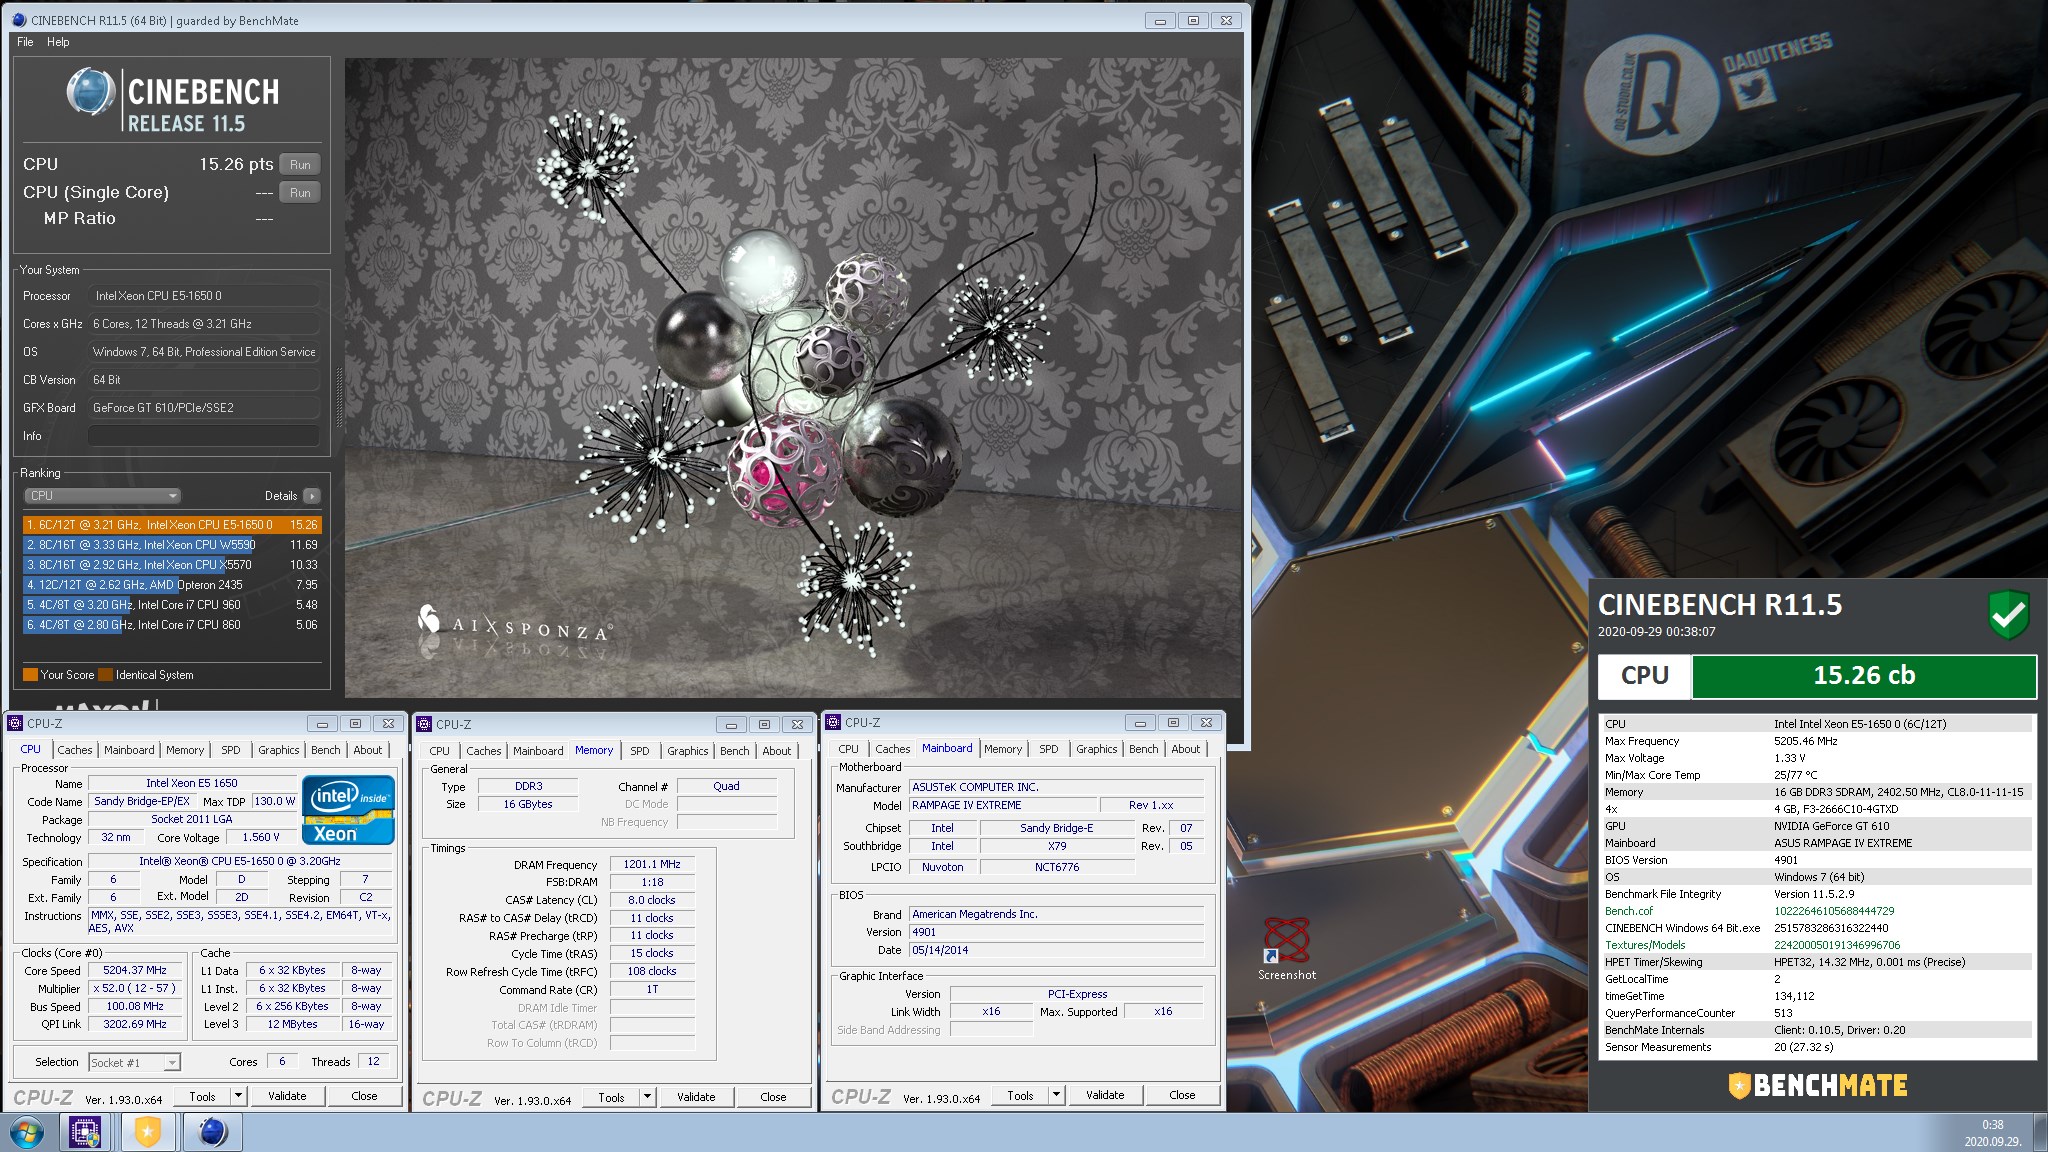This screenshot has width=2048, height=1152.
Task: Select ranking row Xeon X5570 10.33
Action: pos(172,565)
